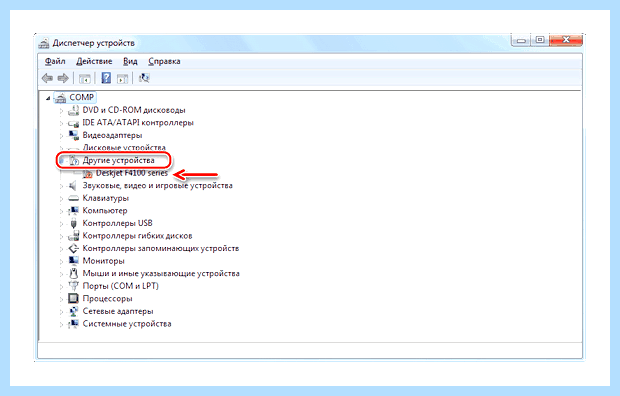Collapse the COMP root node
620x396 pixels.
(48, 98)
